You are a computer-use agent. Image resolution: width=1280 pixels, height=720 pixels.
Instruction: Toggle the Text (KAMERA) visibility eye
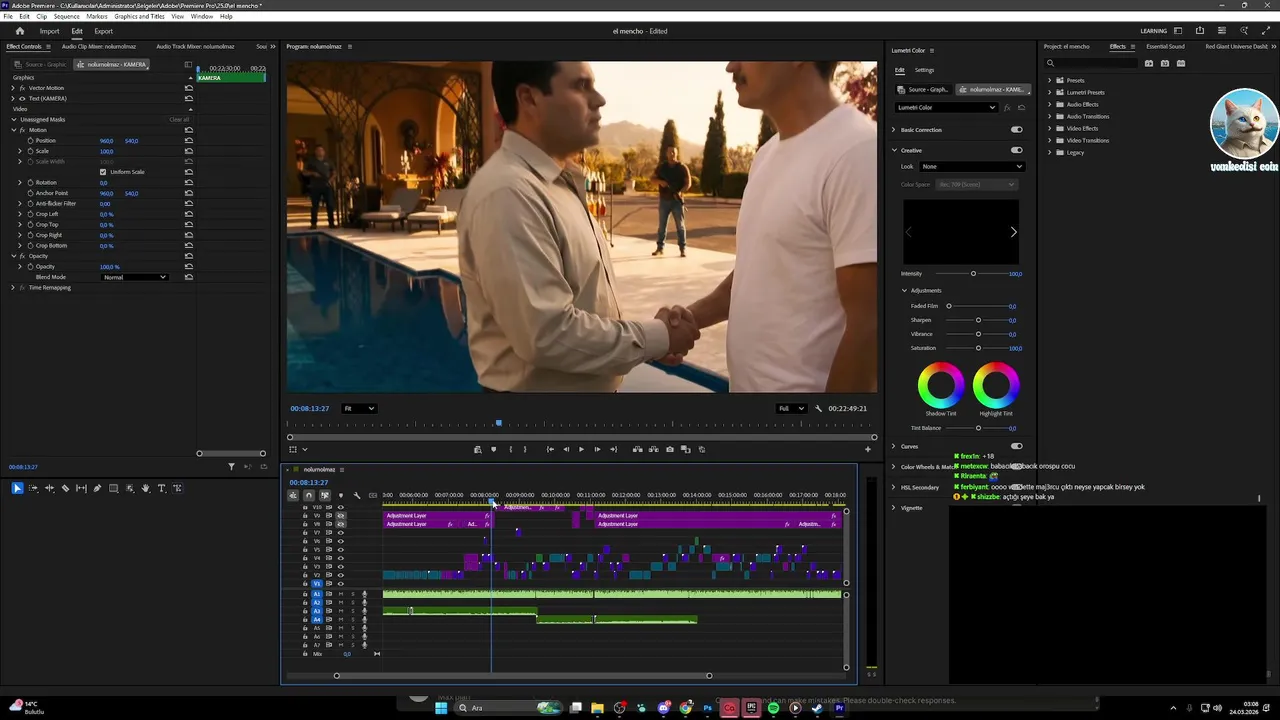21,98
